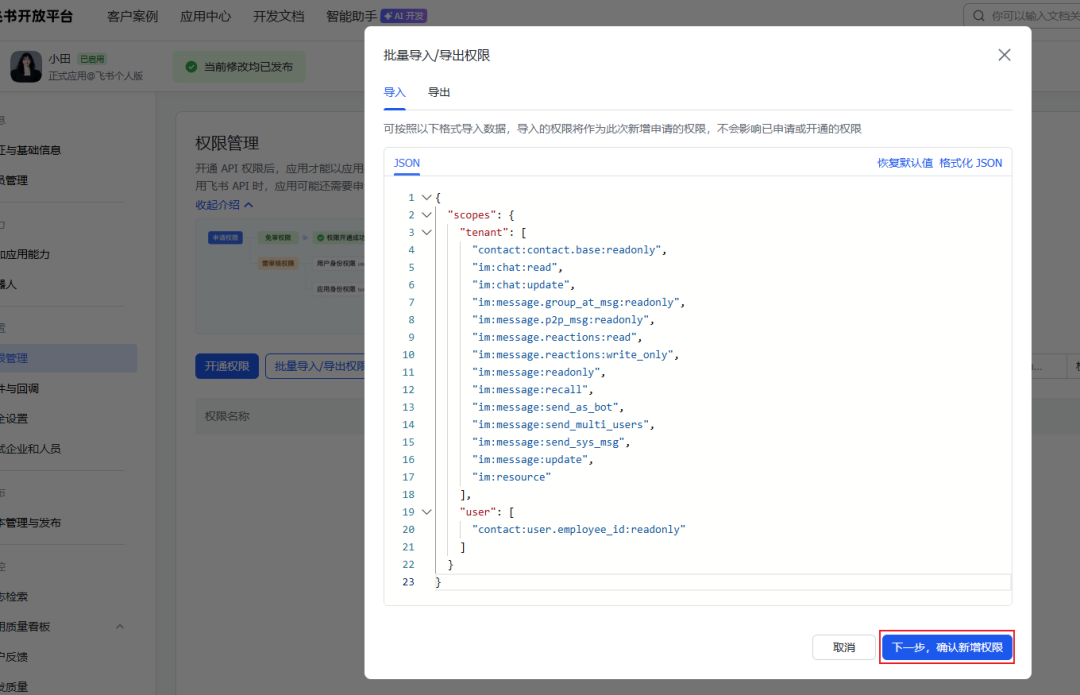Click the AI 开发 badge
Viewport: 1080px width, 695px height.
(404, 16)
